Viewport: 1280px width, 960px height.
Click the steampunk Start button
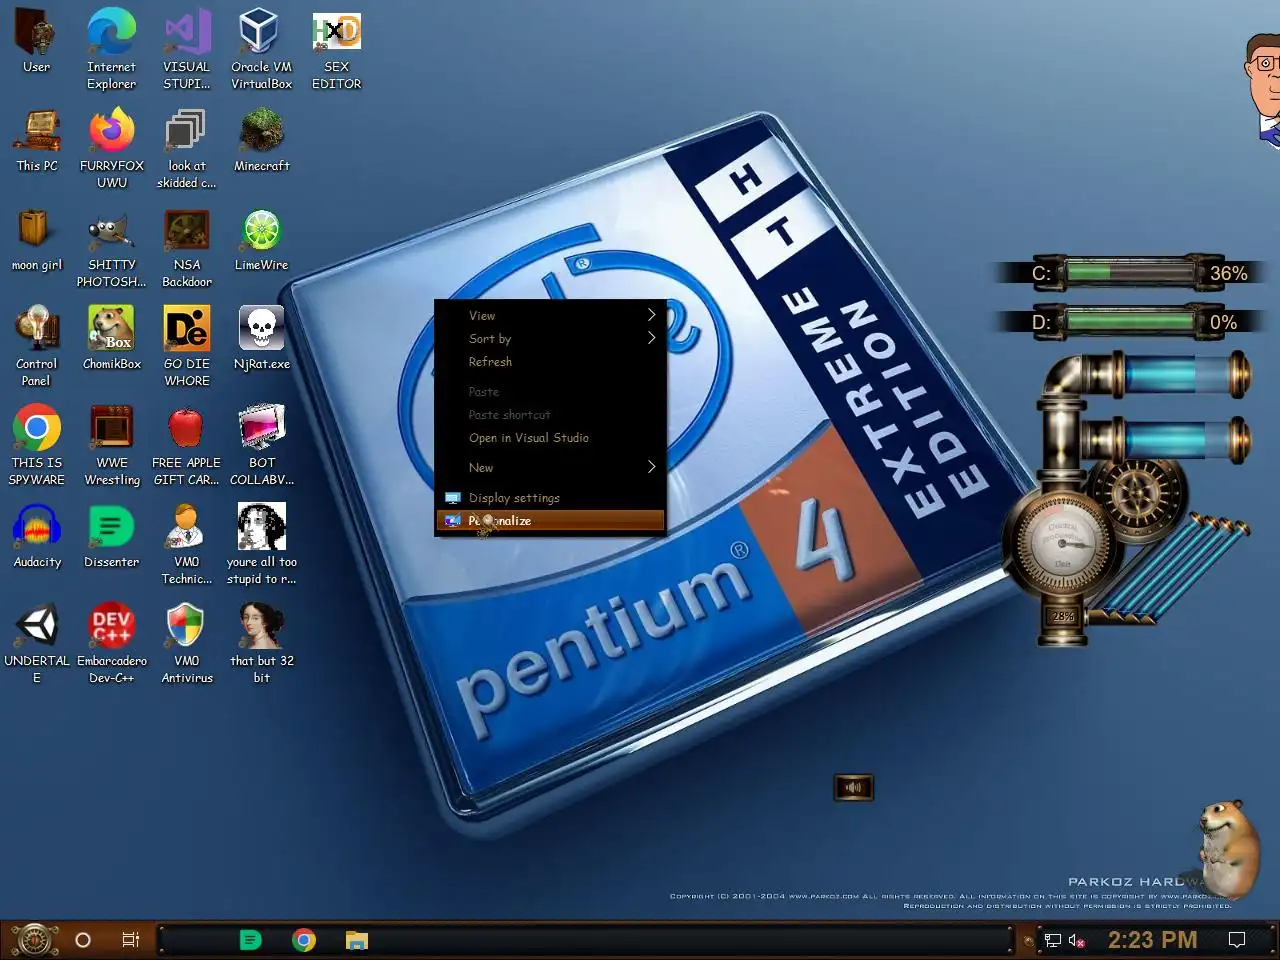34,940
